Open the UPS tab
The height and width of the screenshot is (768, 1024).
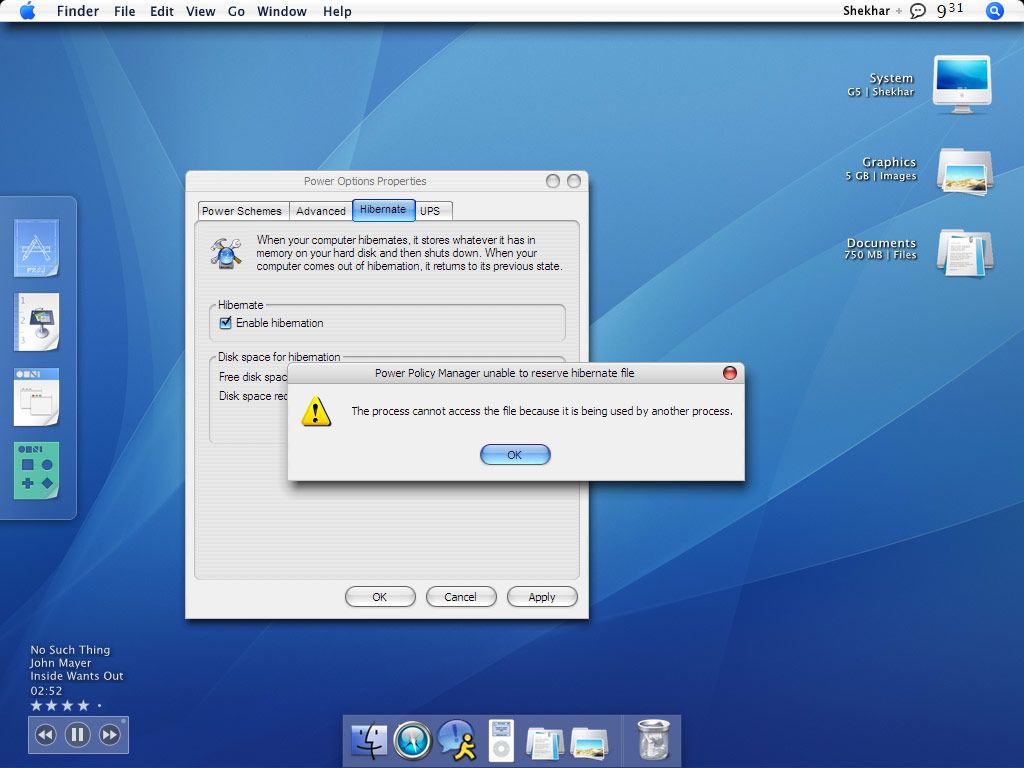(430, 211)
